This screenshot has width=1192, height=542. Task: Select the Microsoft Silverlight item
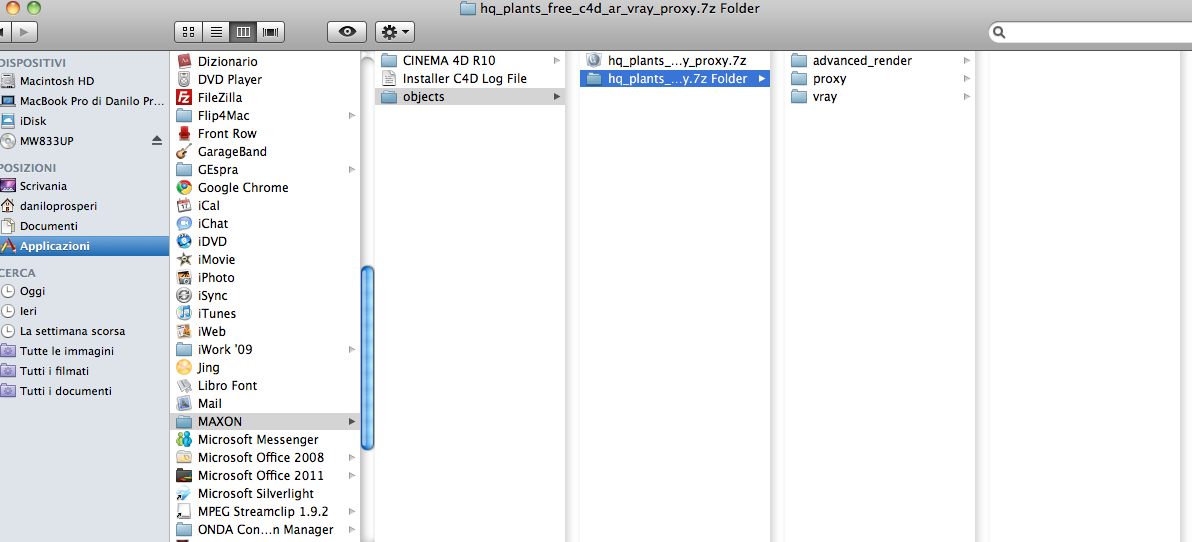pos(257,493)
